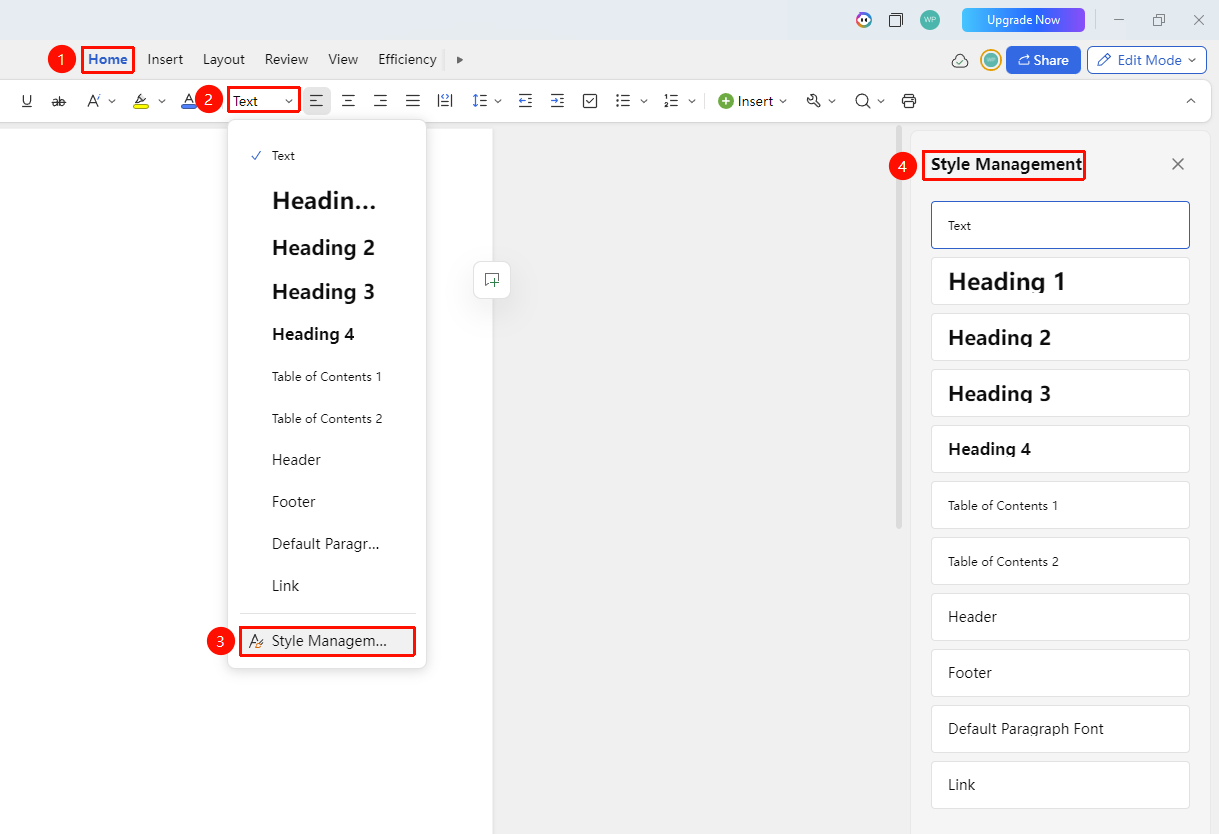1219x834 pixels.
Task: Click the text highlight color icon
Action: click(x=141, y=101)
